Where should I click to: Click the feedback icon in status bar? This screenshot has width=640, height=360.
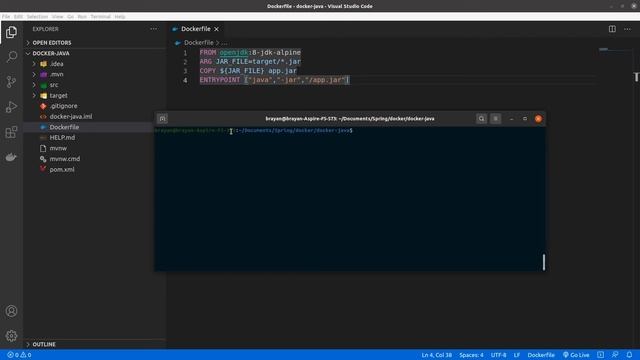615,355
